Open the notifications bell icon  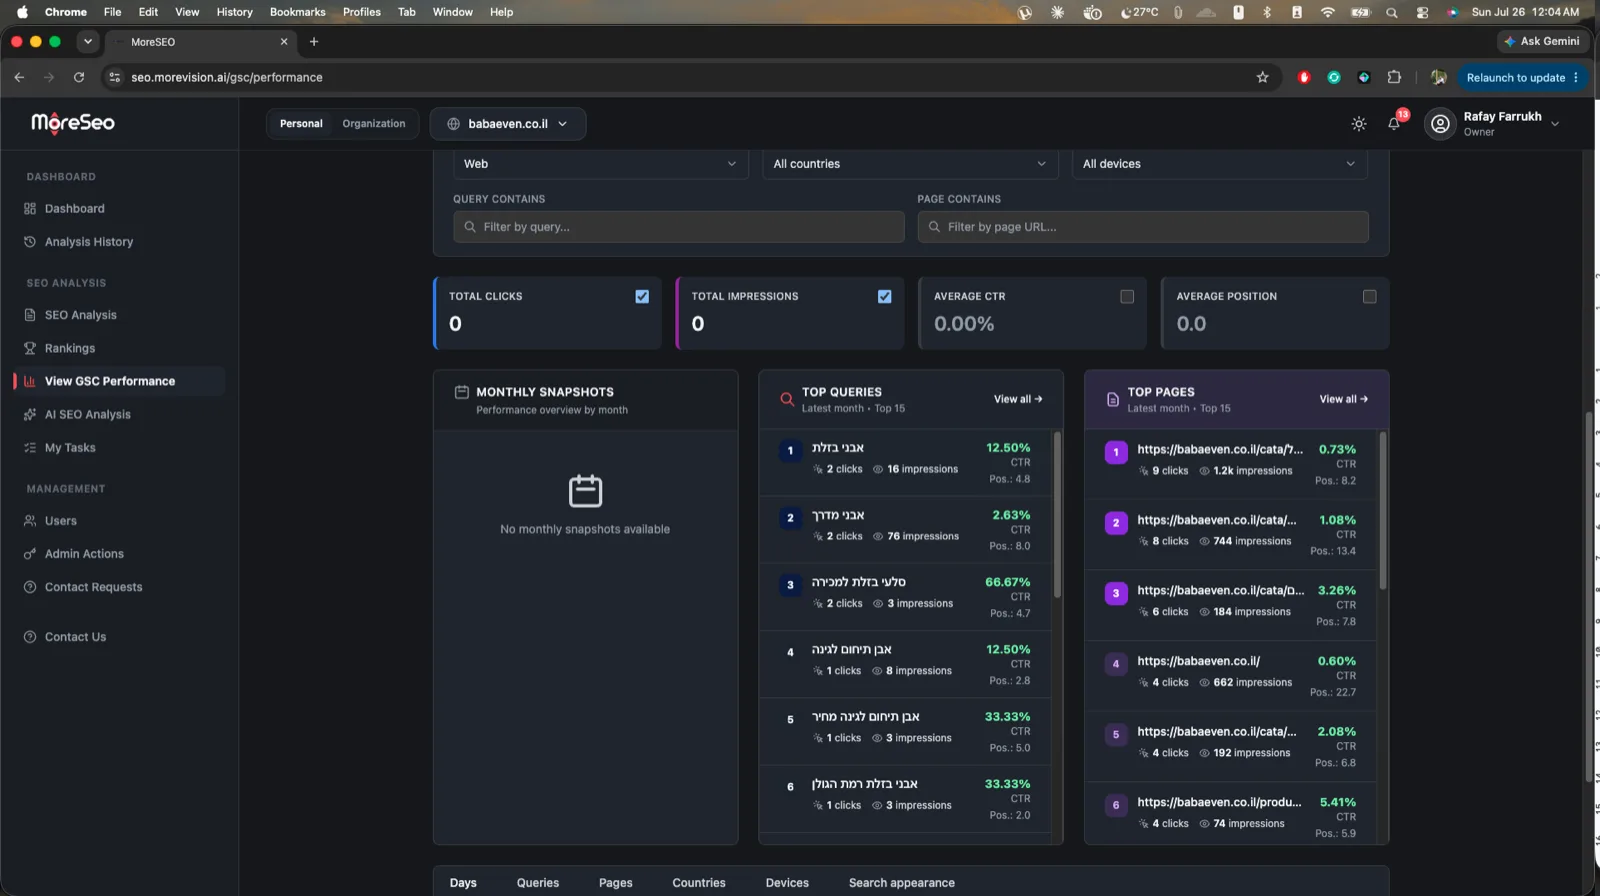point(1393,123)
